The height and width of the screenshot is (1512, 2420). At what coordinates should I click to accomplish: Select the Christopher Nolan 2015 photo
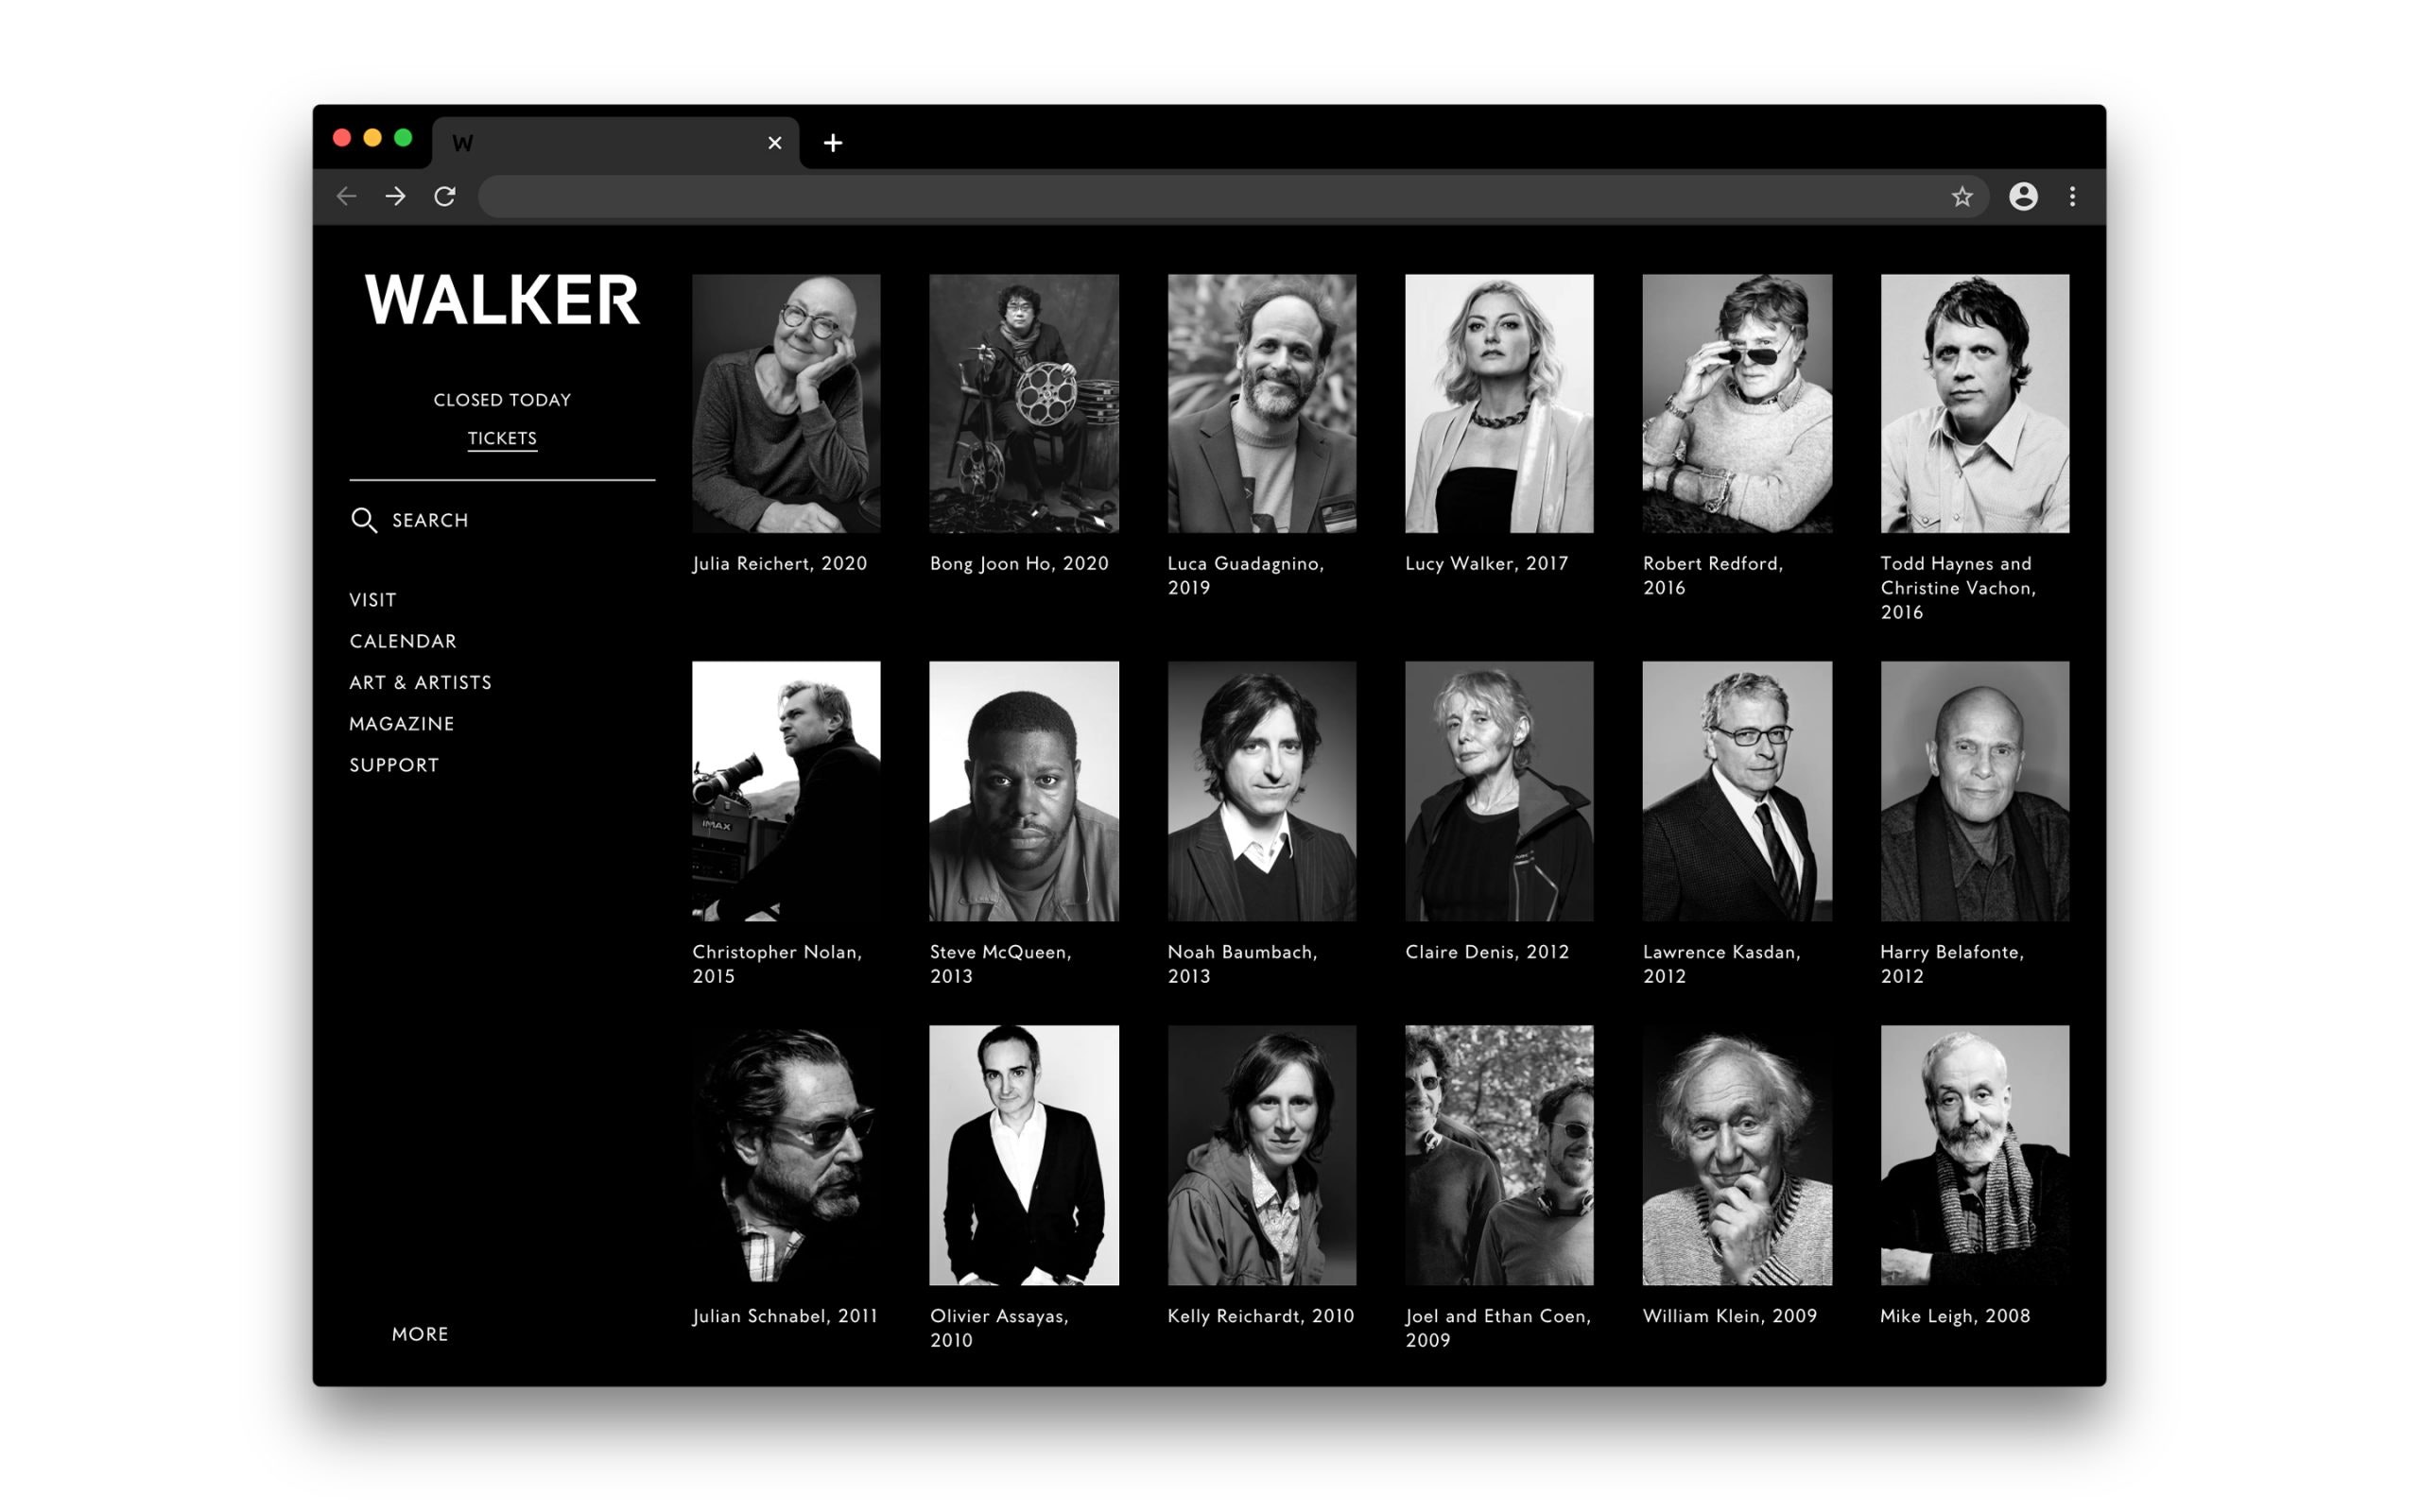pyautogui.click(x=786, y=790)
